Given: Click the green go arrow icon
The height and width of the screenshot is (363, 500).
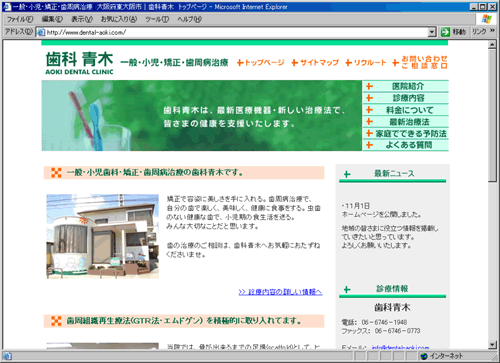Looking at the screenshot, I should 445,32.
